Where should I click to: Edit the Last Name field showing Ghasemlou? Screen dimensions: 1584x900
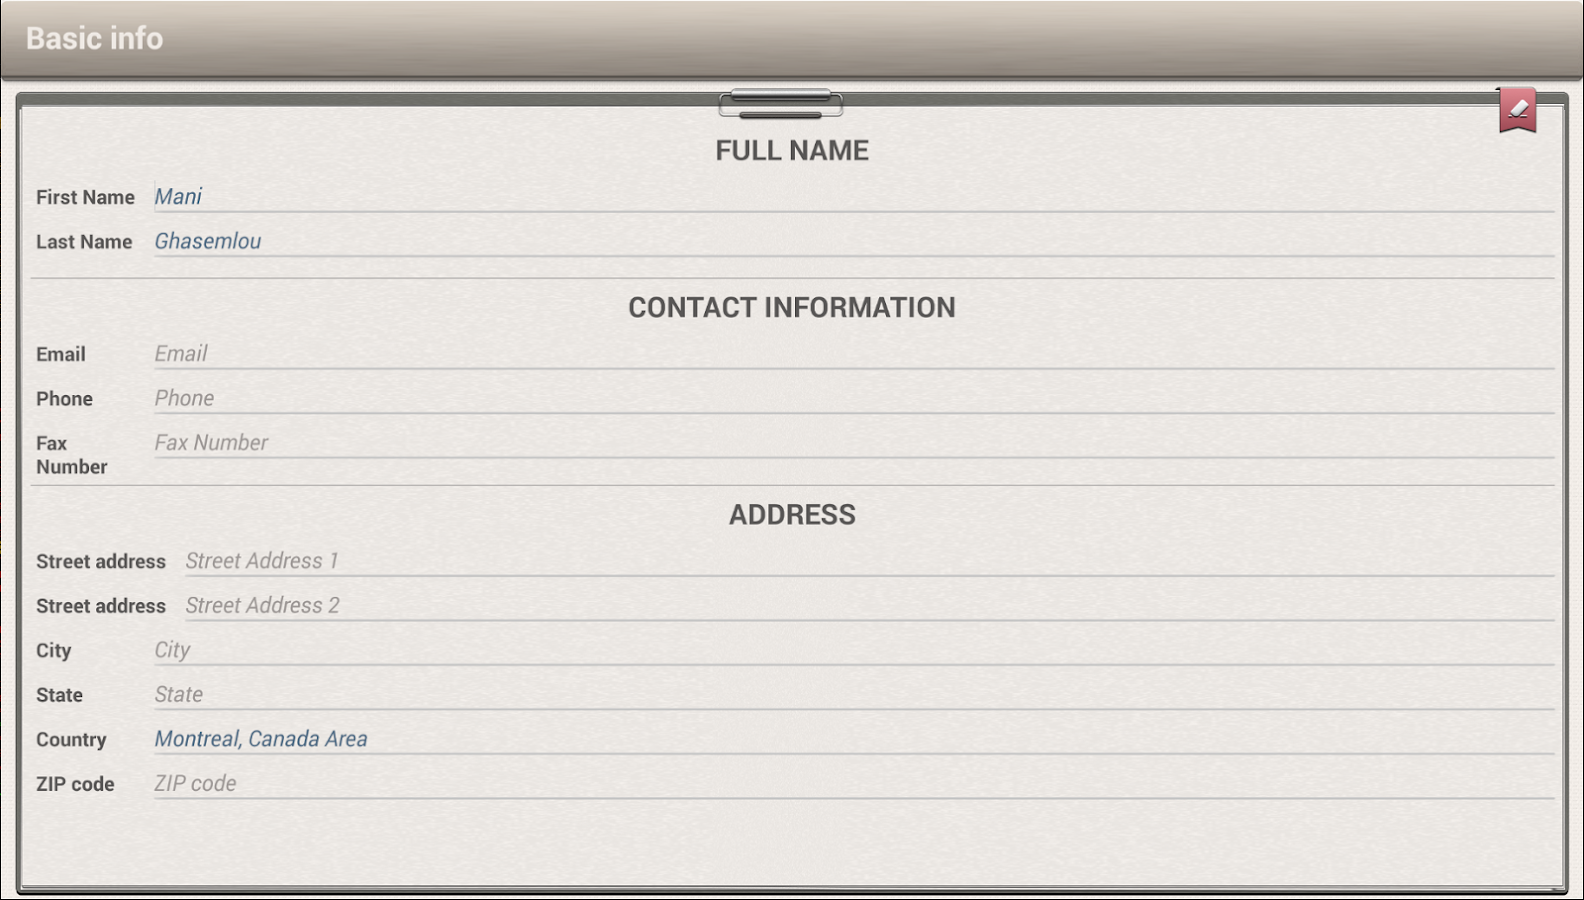(854, 241)
